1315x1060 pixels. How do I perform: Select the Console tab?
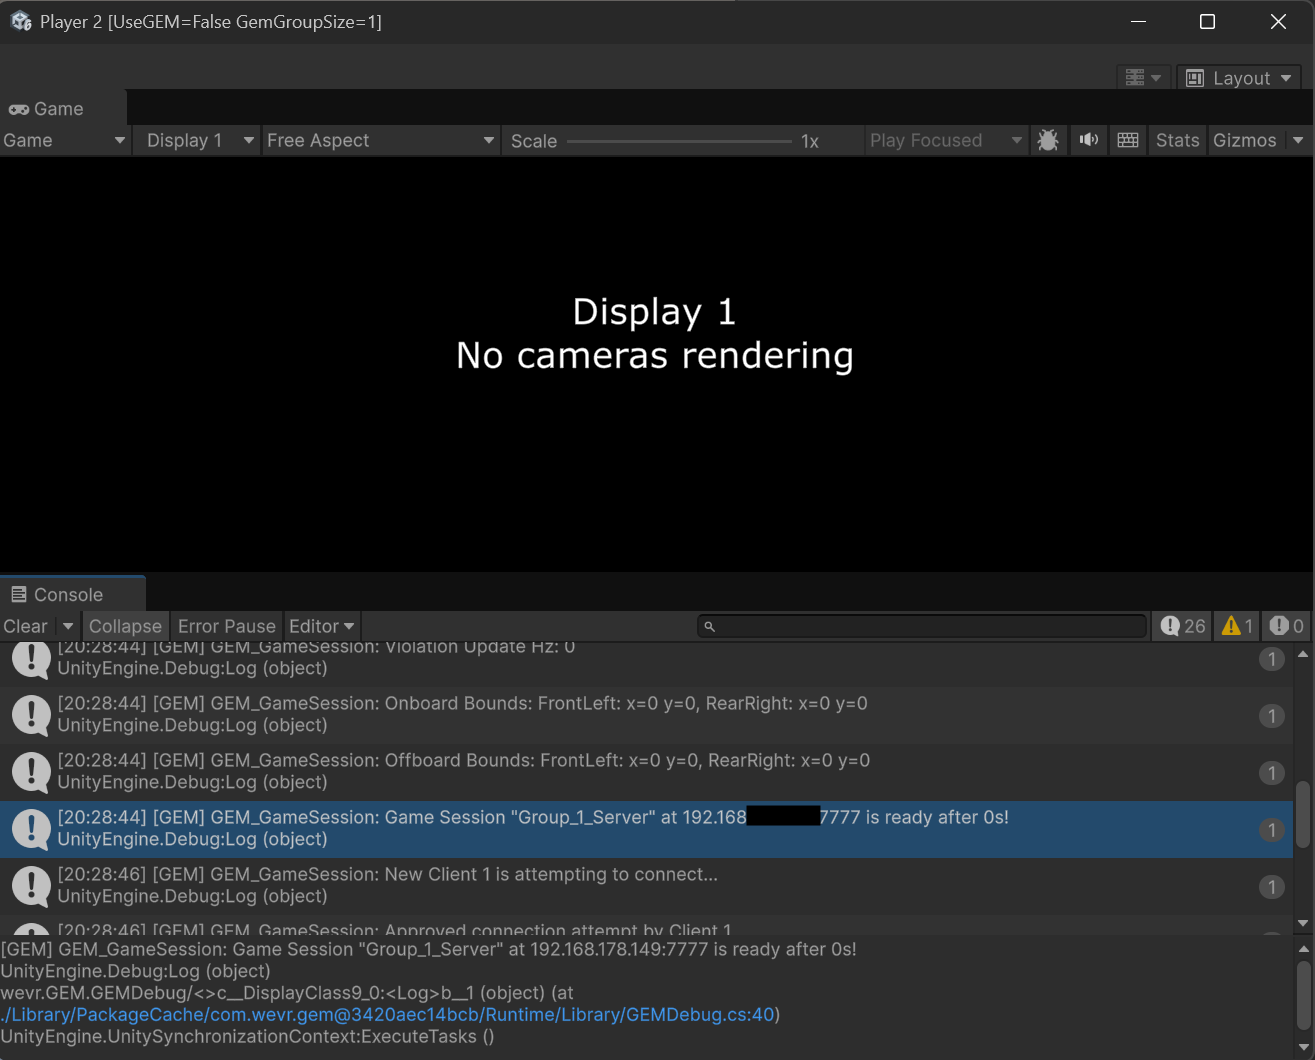pyautogui.click(x=68, y=595)
